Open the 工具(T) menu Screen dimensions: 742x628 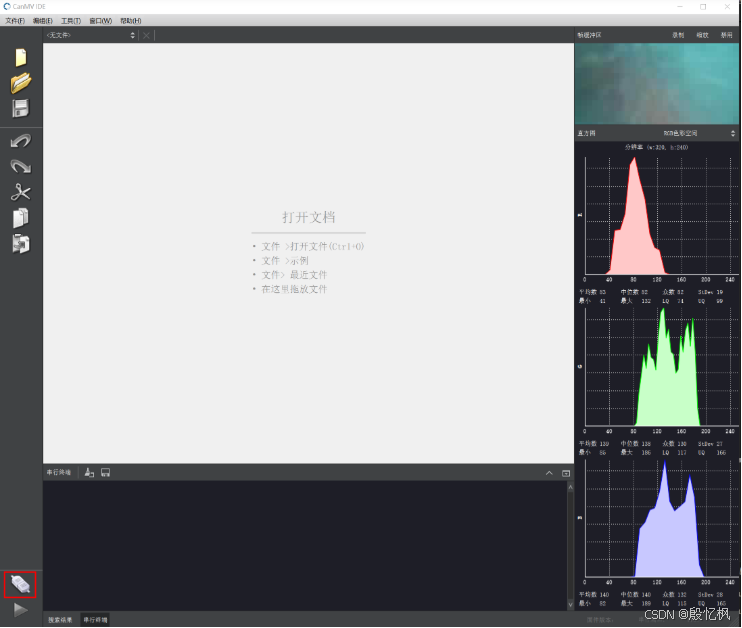pyautogui.click(x=71, y=21)
